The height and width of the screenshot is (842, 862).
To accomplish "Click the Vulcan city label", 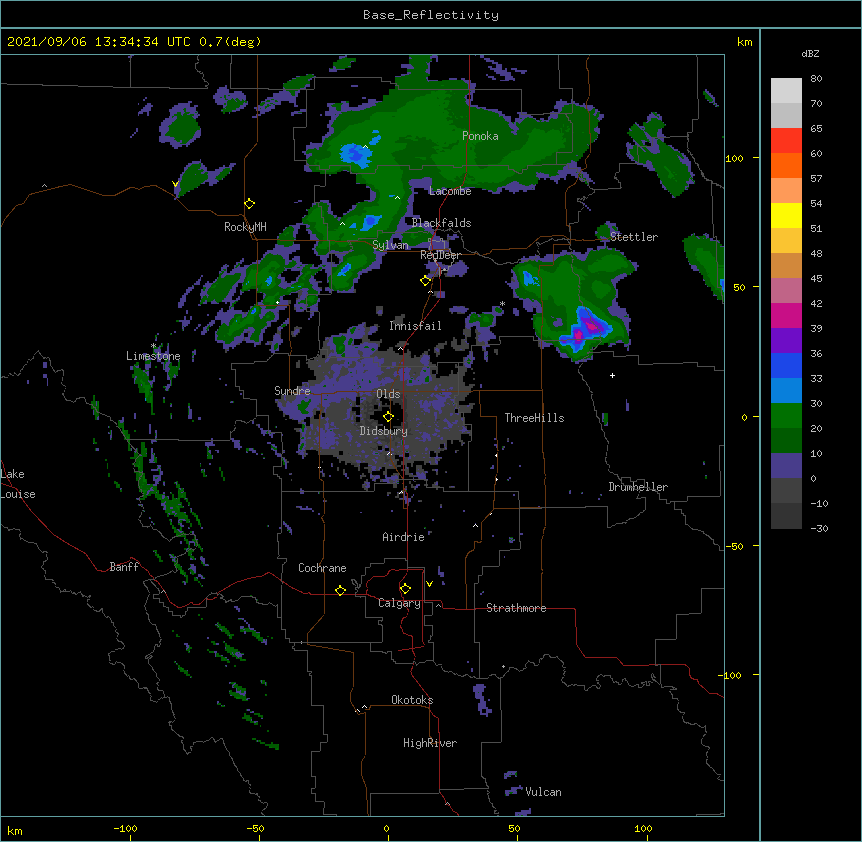I will (x=544, y=792).
